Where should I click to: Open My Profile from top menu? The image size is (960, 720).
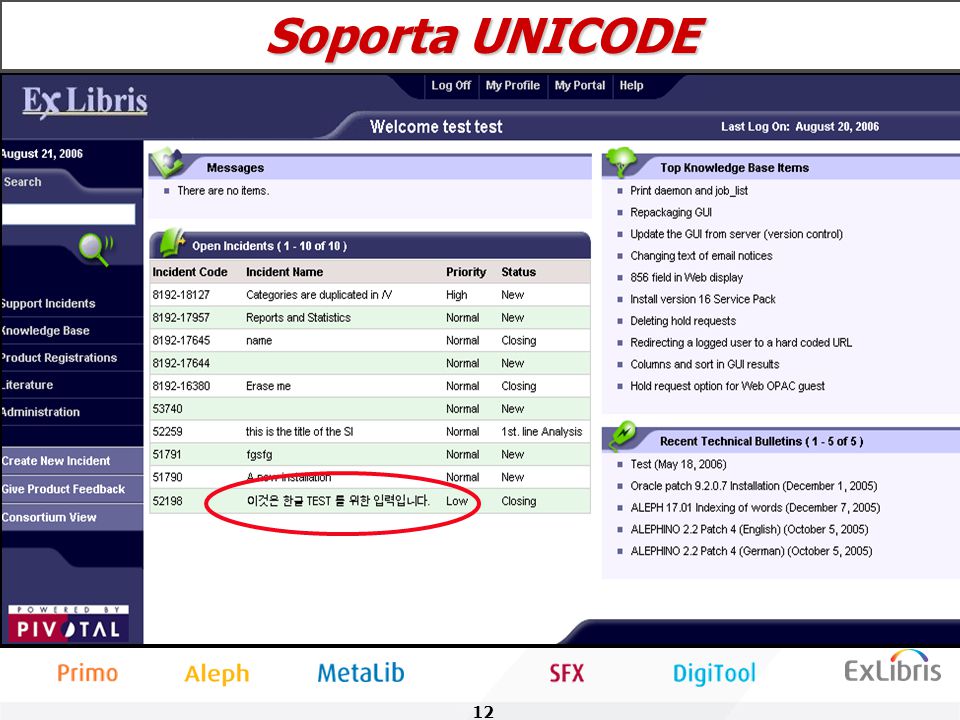point(512,86)
